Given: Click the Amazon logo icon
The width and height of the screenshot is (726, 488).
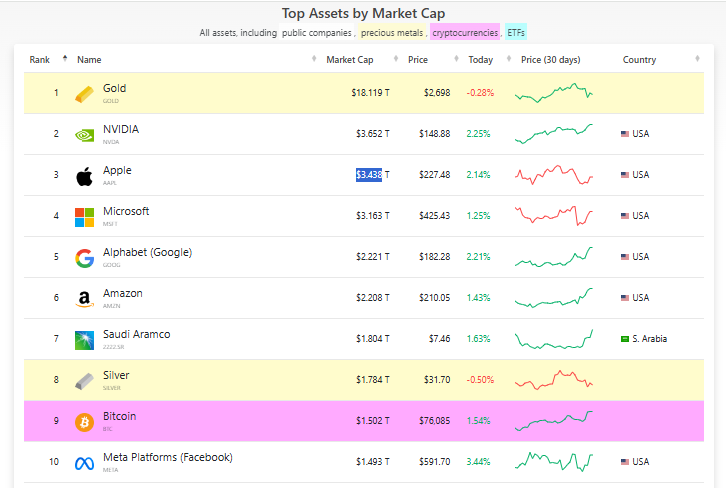Looking at the screenshot, I should [x=85, y=299].
